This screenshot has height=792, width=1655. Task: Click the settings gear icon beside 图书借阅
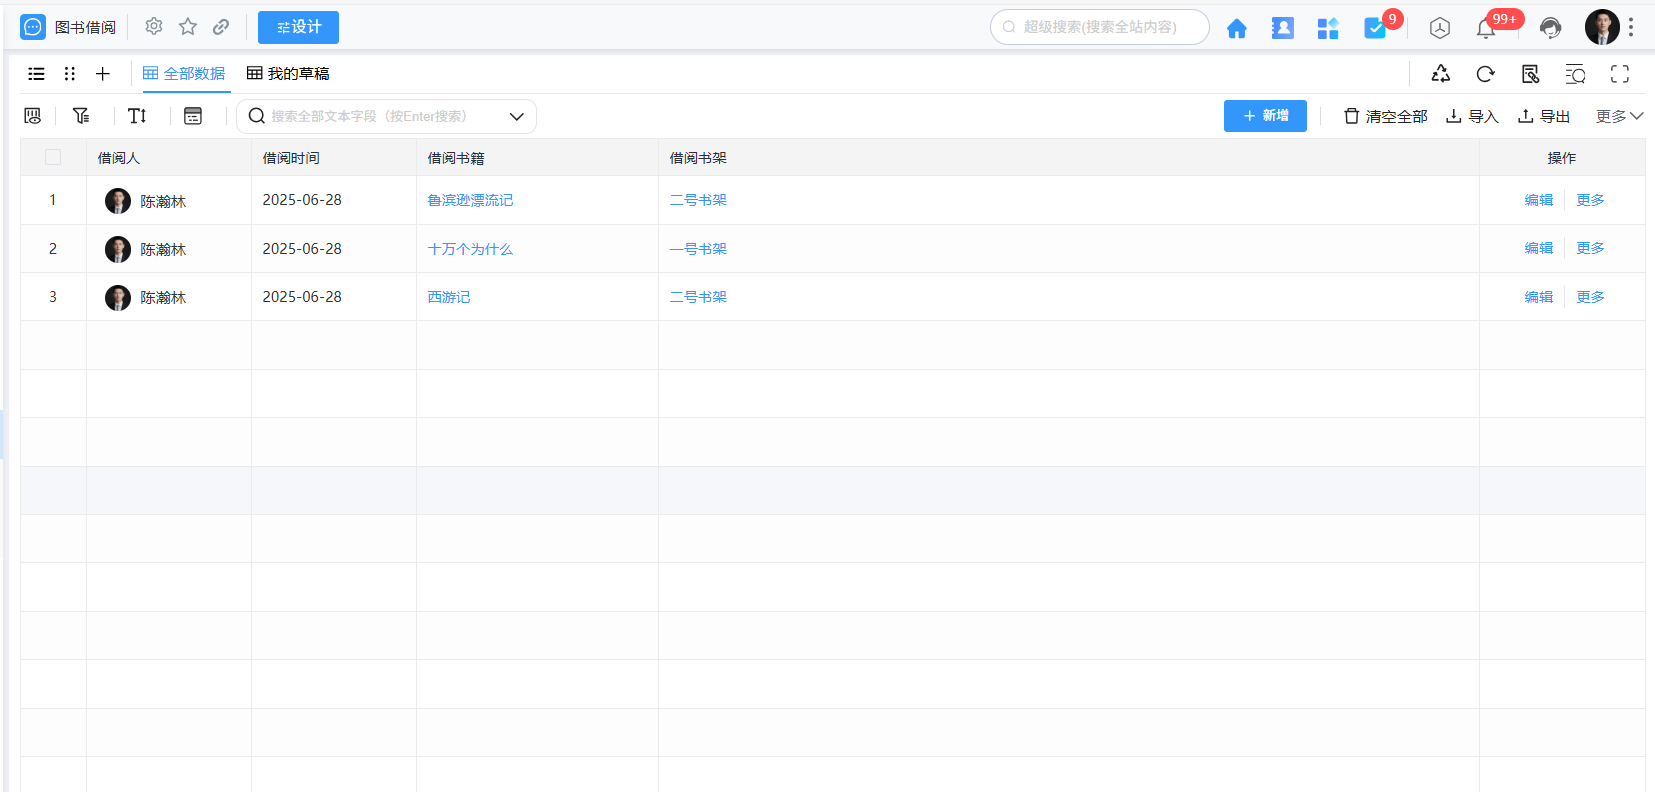154,27
